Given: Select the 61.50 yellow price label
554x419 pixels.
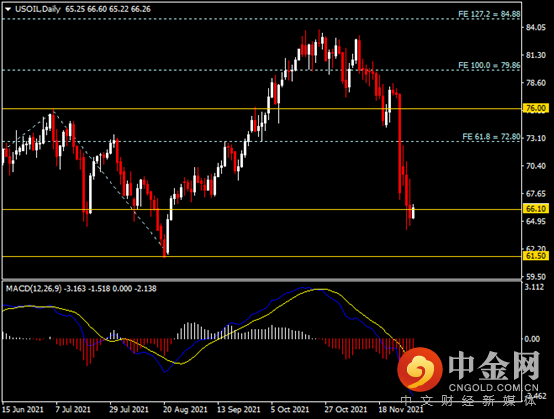Looking at the screenshot, I should click(536, 256).
